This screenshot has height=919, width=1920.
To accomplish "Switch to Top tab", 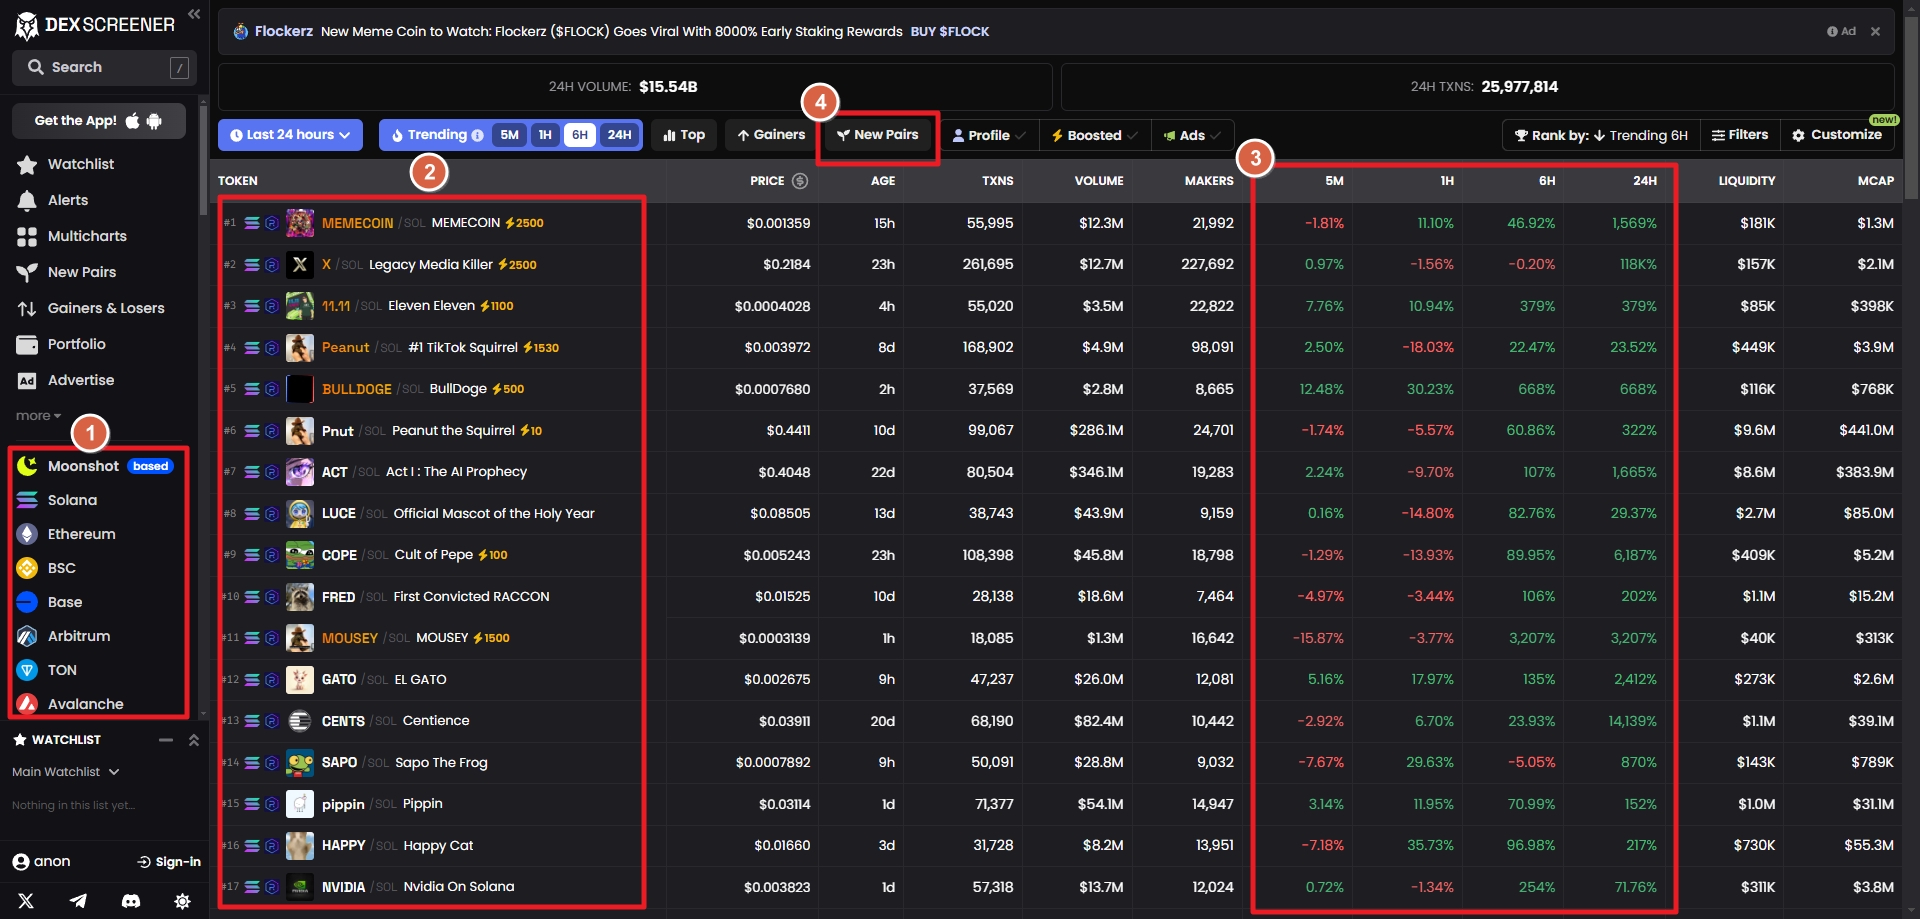I will click(684, 135).
